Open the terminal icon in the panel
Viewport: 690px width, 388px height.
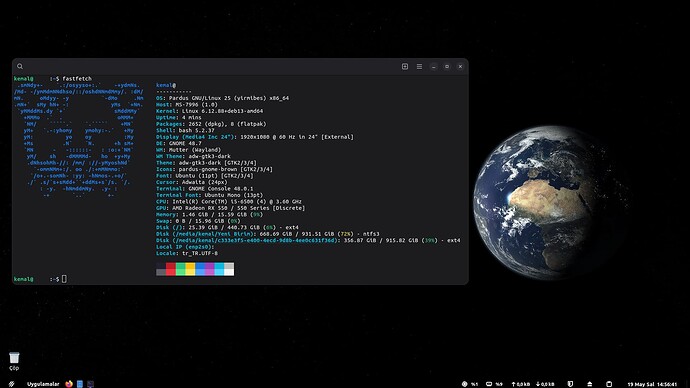(x=90, y=384)
